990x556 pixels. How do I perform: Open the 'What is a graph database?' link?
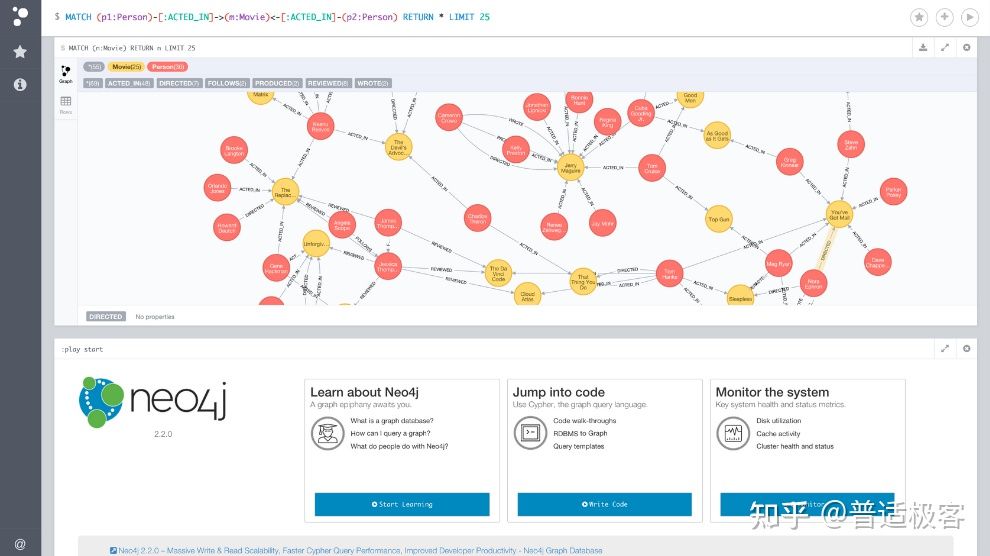coord(392,420)
